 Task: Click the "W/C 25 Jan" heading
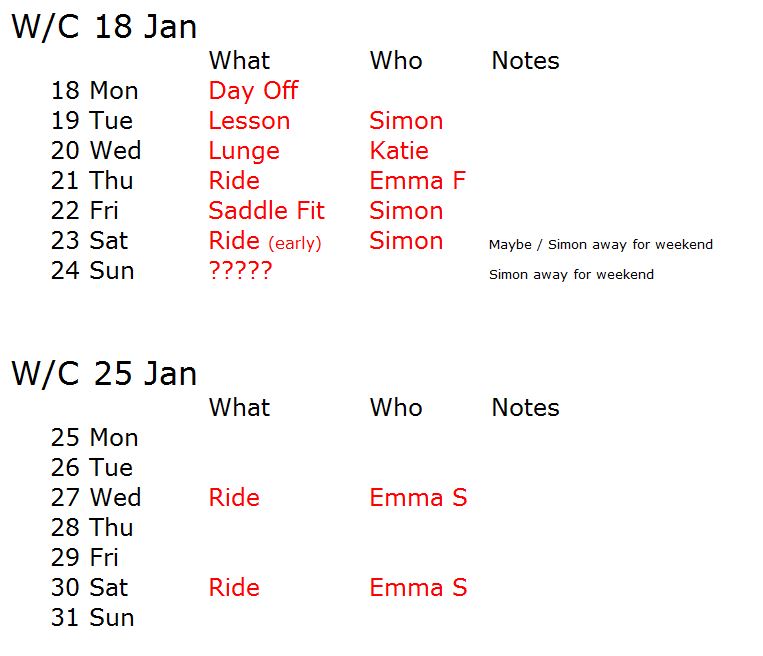coord(104,374)
